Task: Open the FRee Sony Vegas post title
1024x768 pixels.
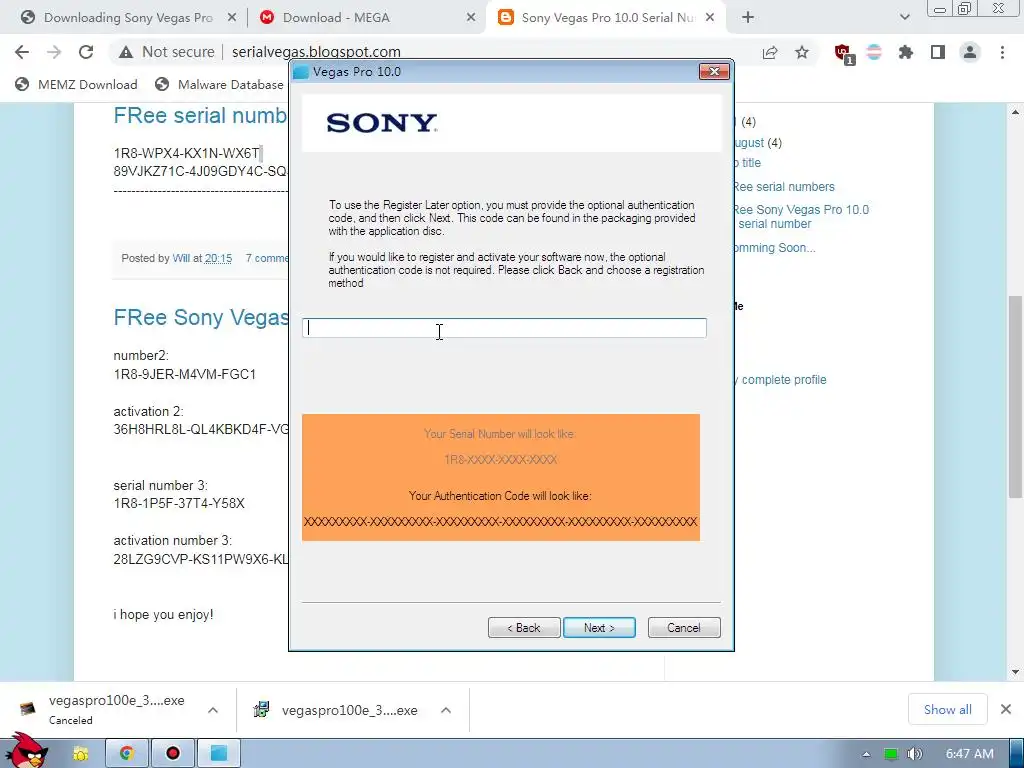Action: [x=201, y=317]
